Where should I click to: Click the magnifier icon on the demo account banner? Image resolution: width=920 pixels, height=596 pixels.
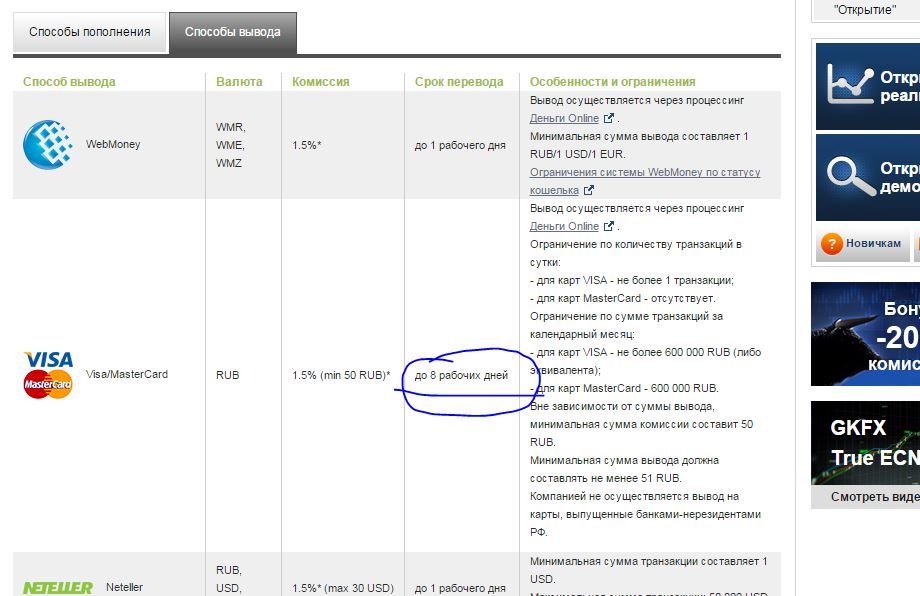point(851,177)
